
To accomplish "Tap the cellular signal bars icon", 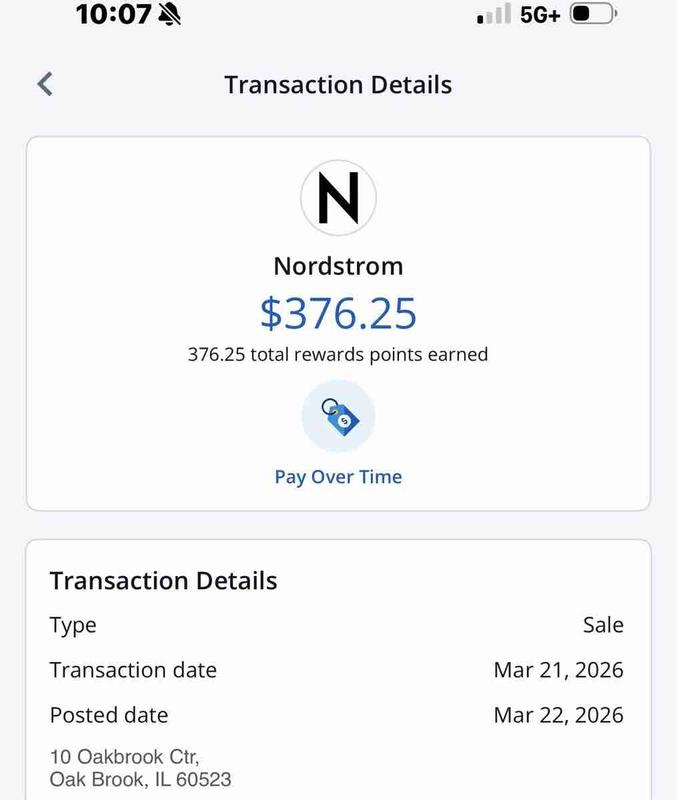I will pos(494,15).
